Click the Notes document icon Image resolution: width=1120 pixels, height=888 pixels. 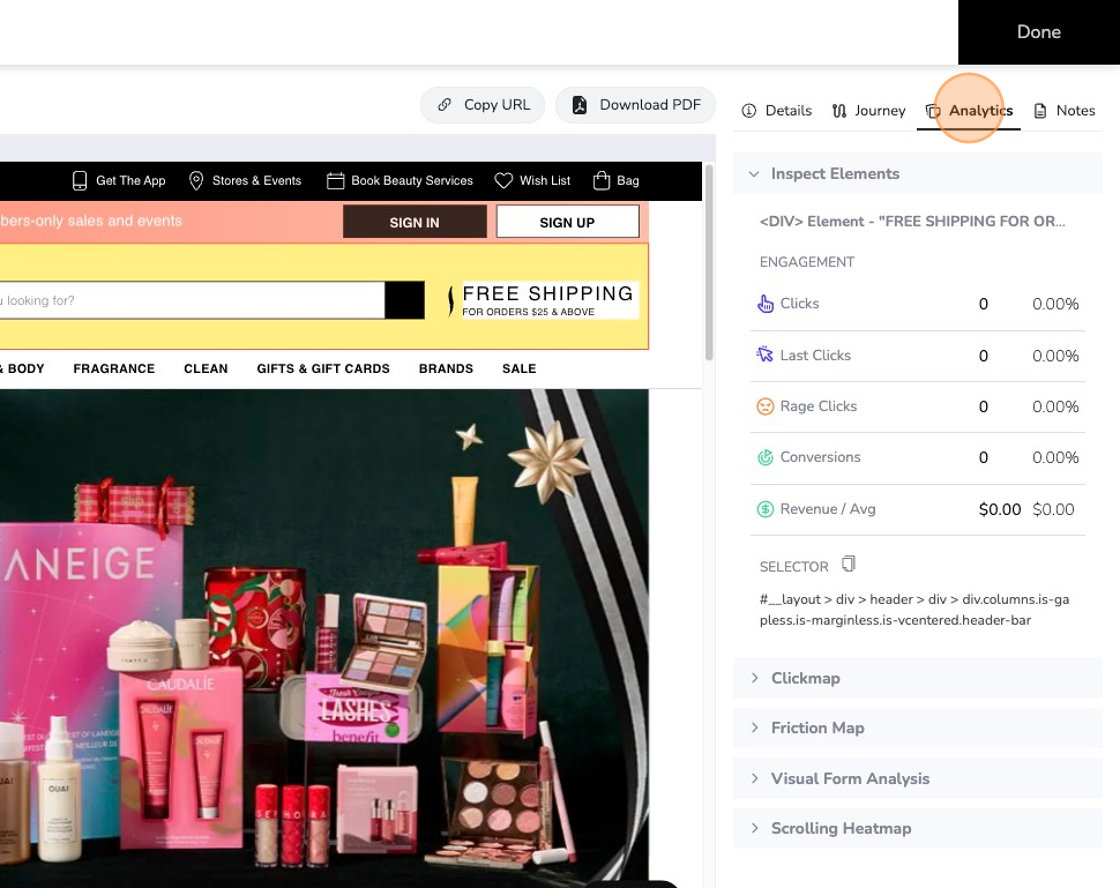click(x=1040, y=111)
